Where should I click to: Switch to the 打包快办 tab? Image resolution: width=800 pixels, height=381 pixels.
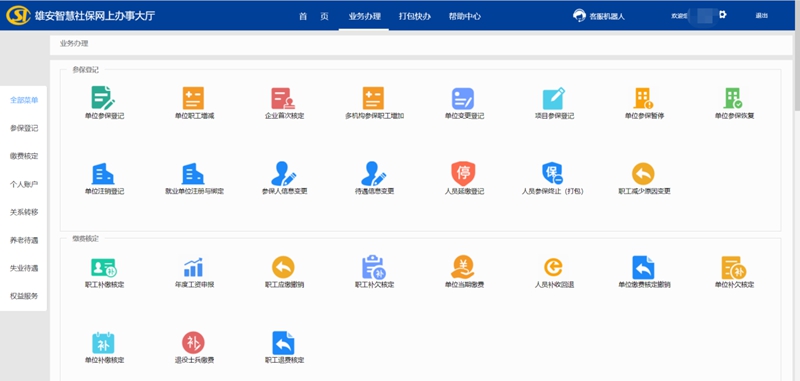tap(414, 16)
